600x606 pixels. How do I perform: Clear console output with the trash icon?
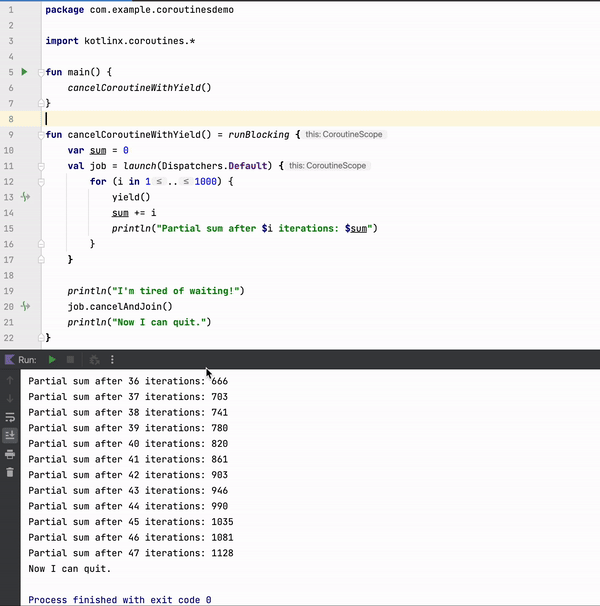click(10, 472)
